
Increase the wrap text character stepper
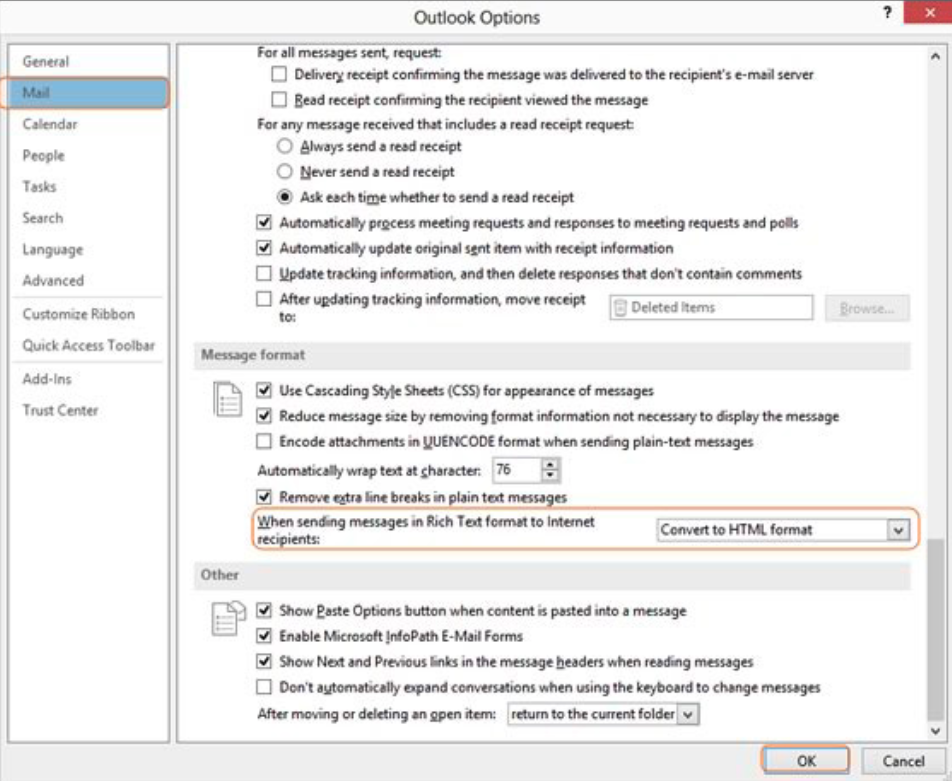click(x=551, y=464)
